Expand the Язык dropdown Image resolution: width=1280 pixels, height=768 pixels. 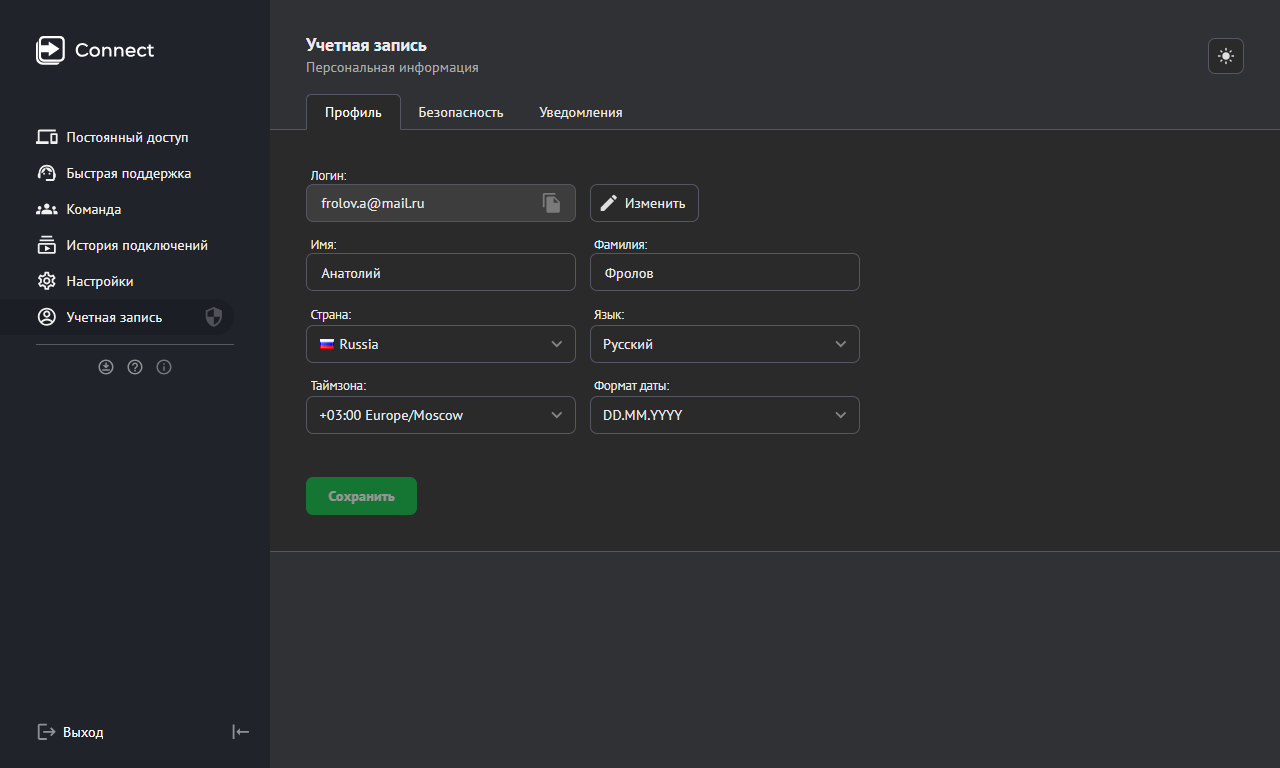(725, 344)
